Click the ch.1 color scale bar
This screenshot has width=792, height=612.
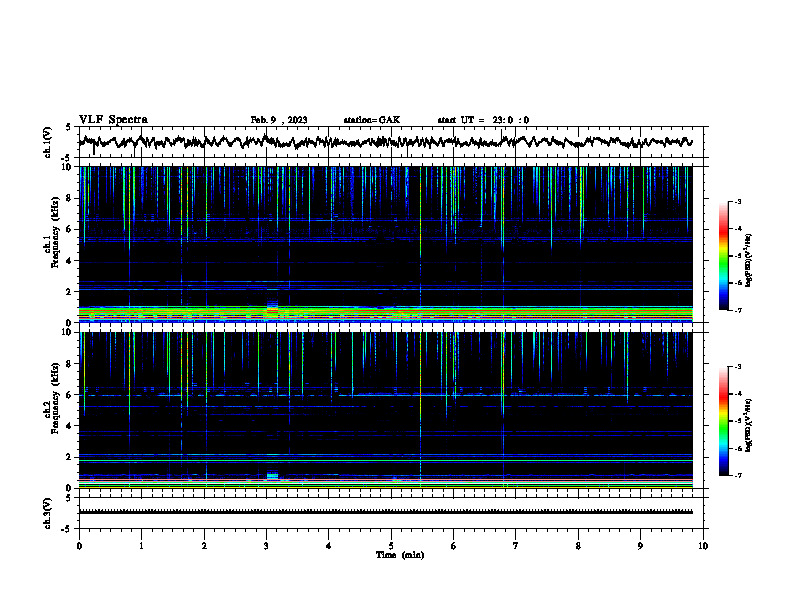pos(723,256)
